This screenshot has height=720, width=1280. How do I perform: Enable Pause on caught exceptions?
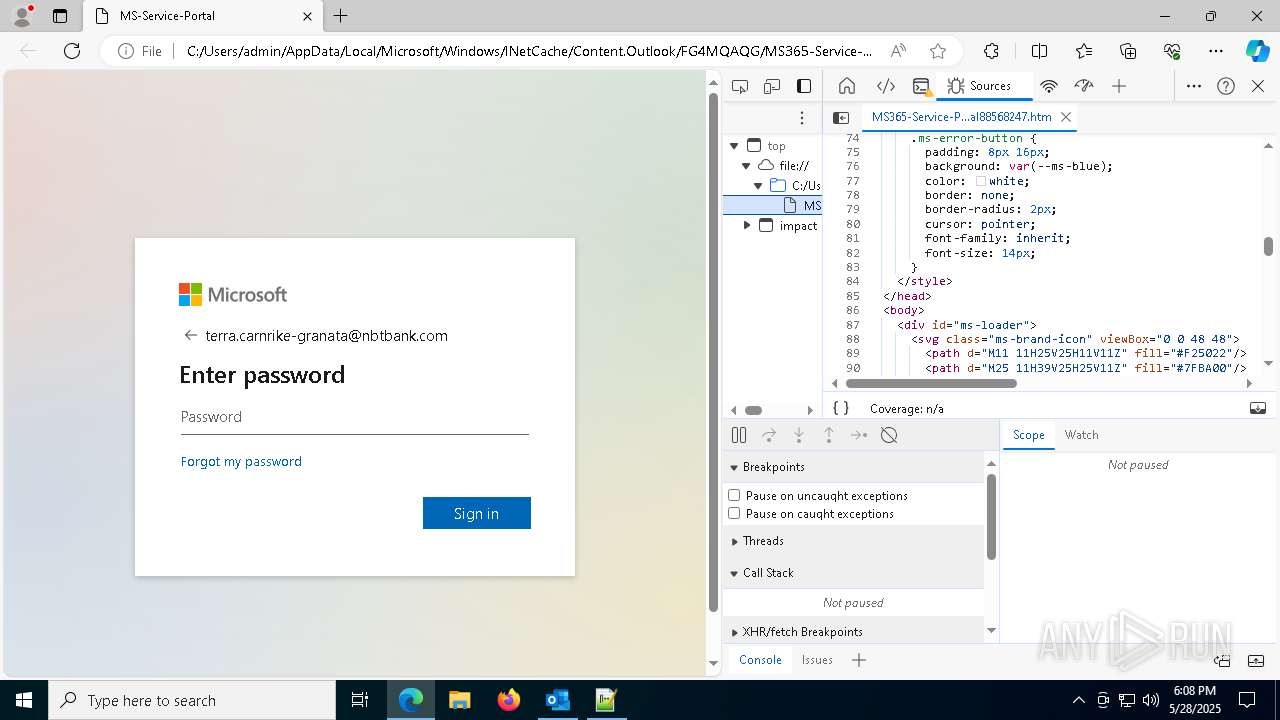tap(734, 513)
